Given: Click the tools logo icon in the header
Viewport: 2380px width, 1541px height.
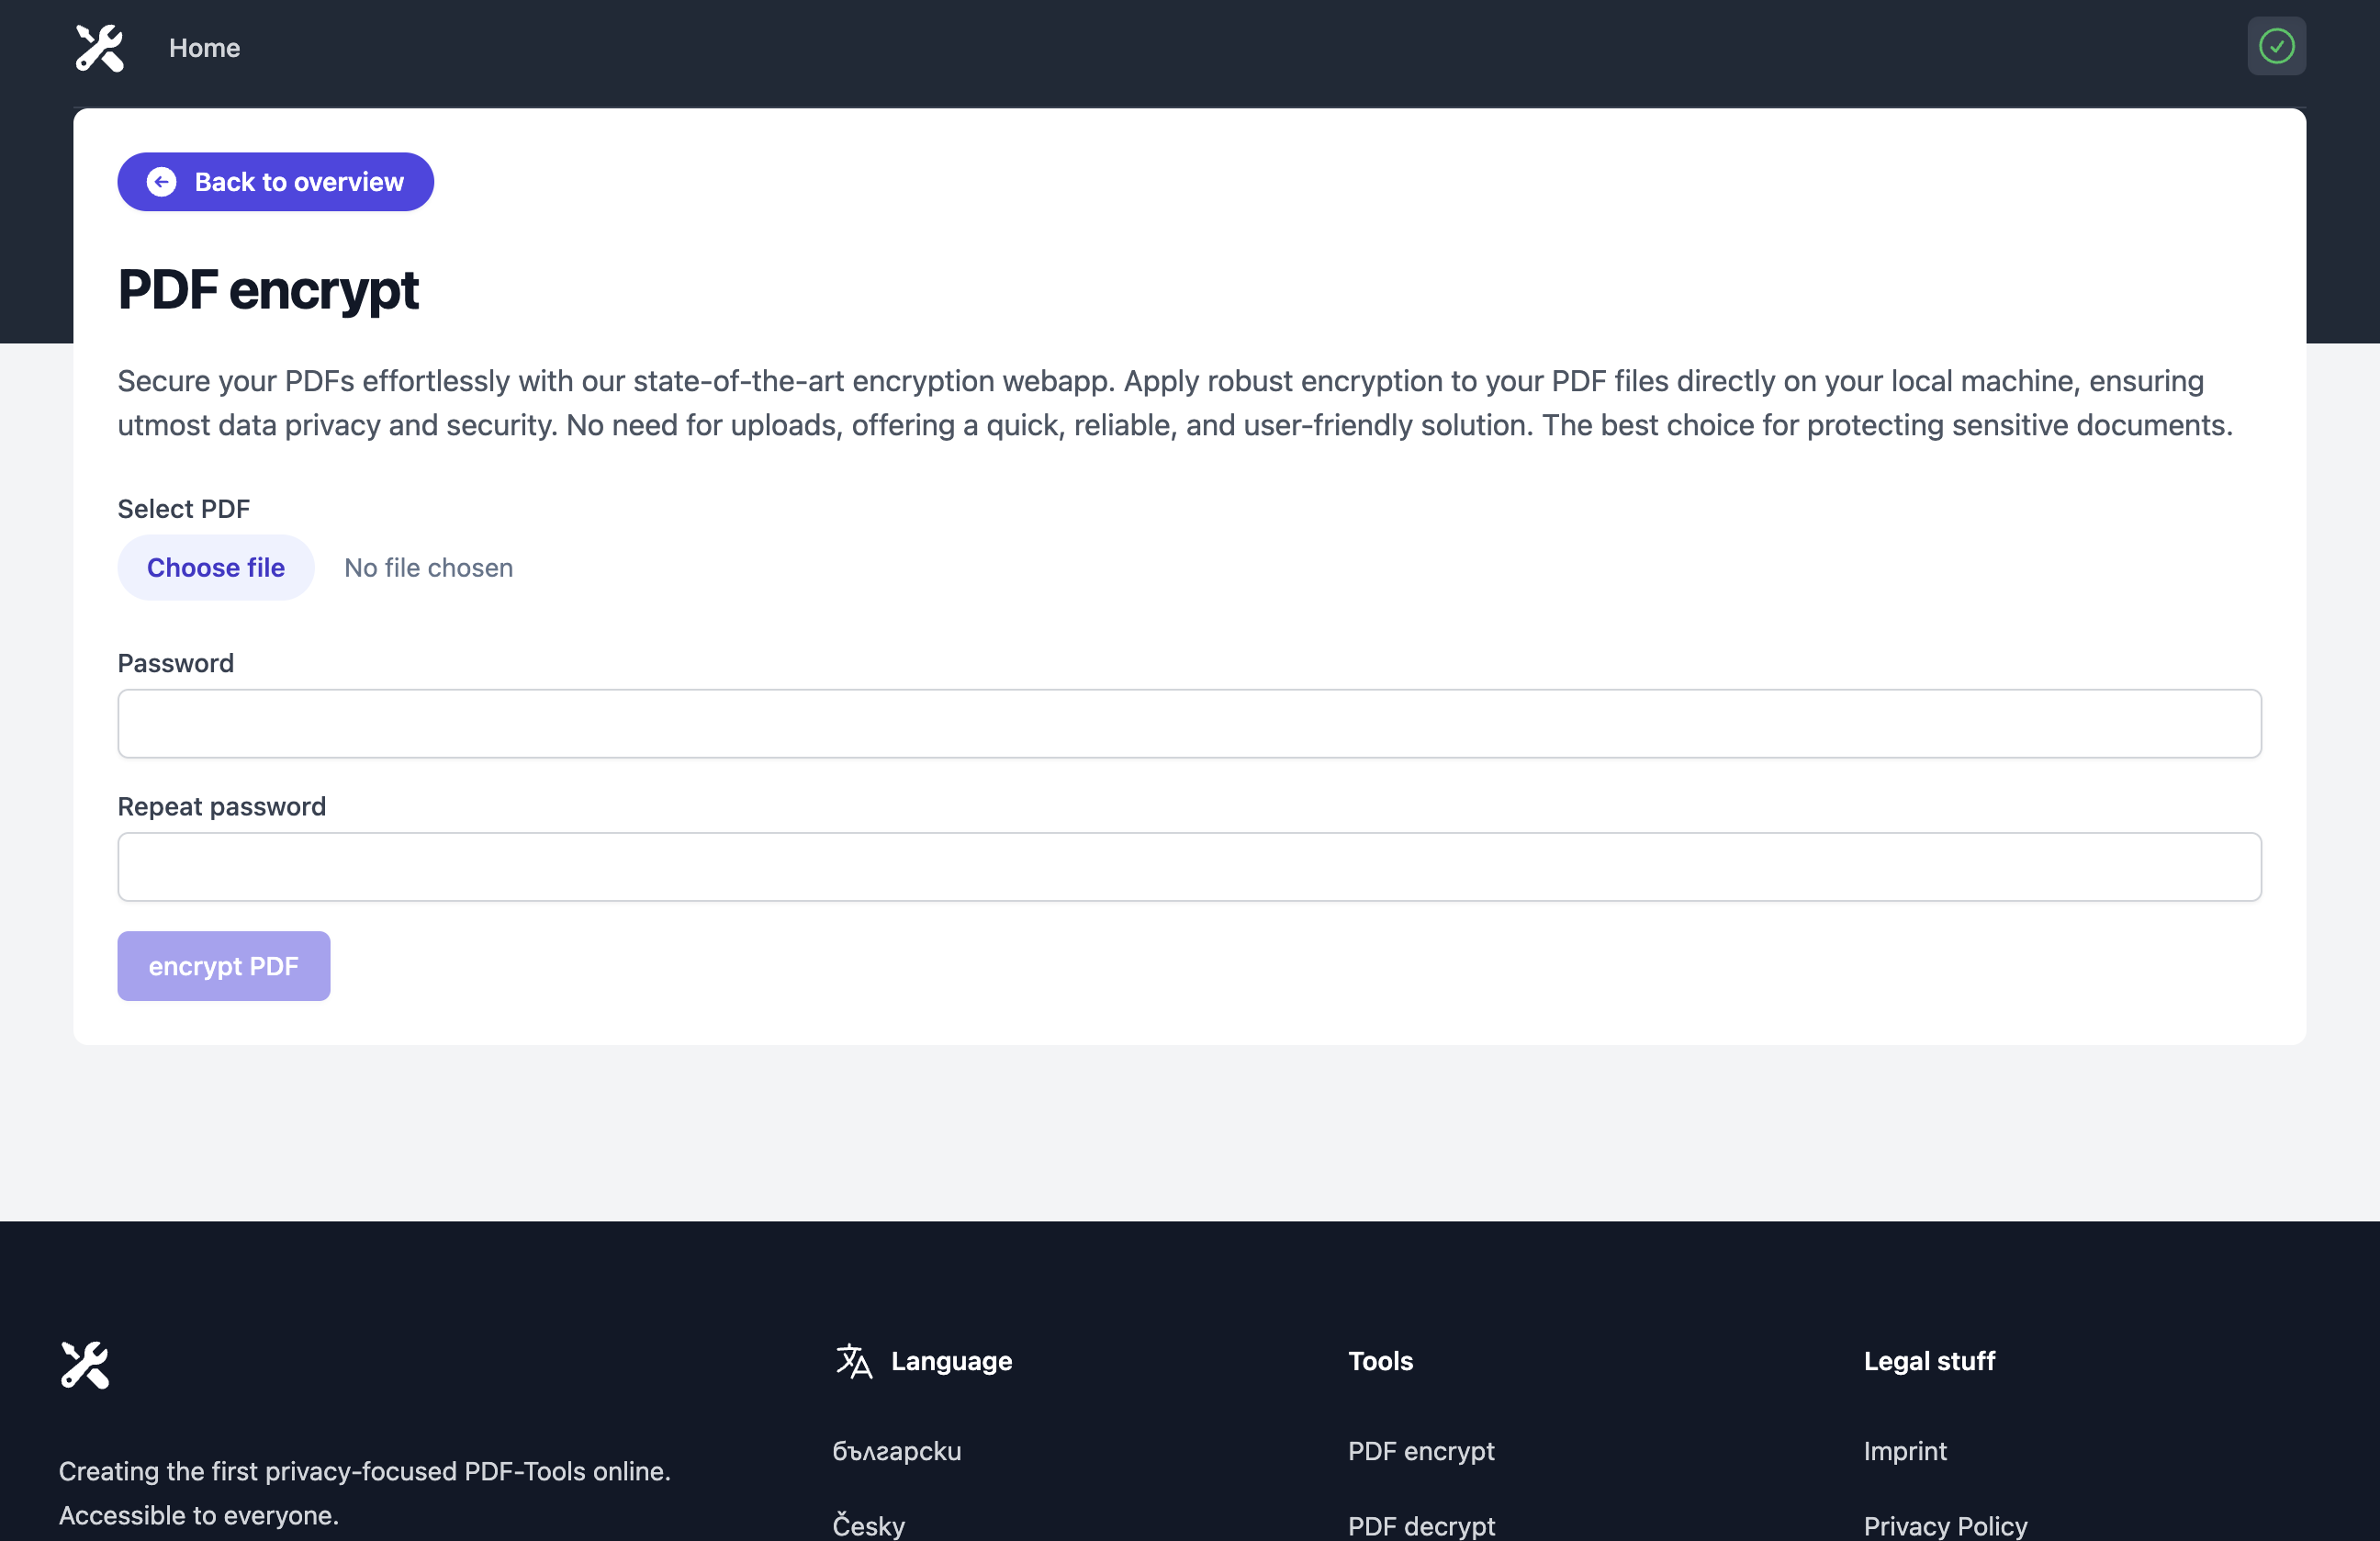Looking at the screenshot, I should (x=100, y=48).
